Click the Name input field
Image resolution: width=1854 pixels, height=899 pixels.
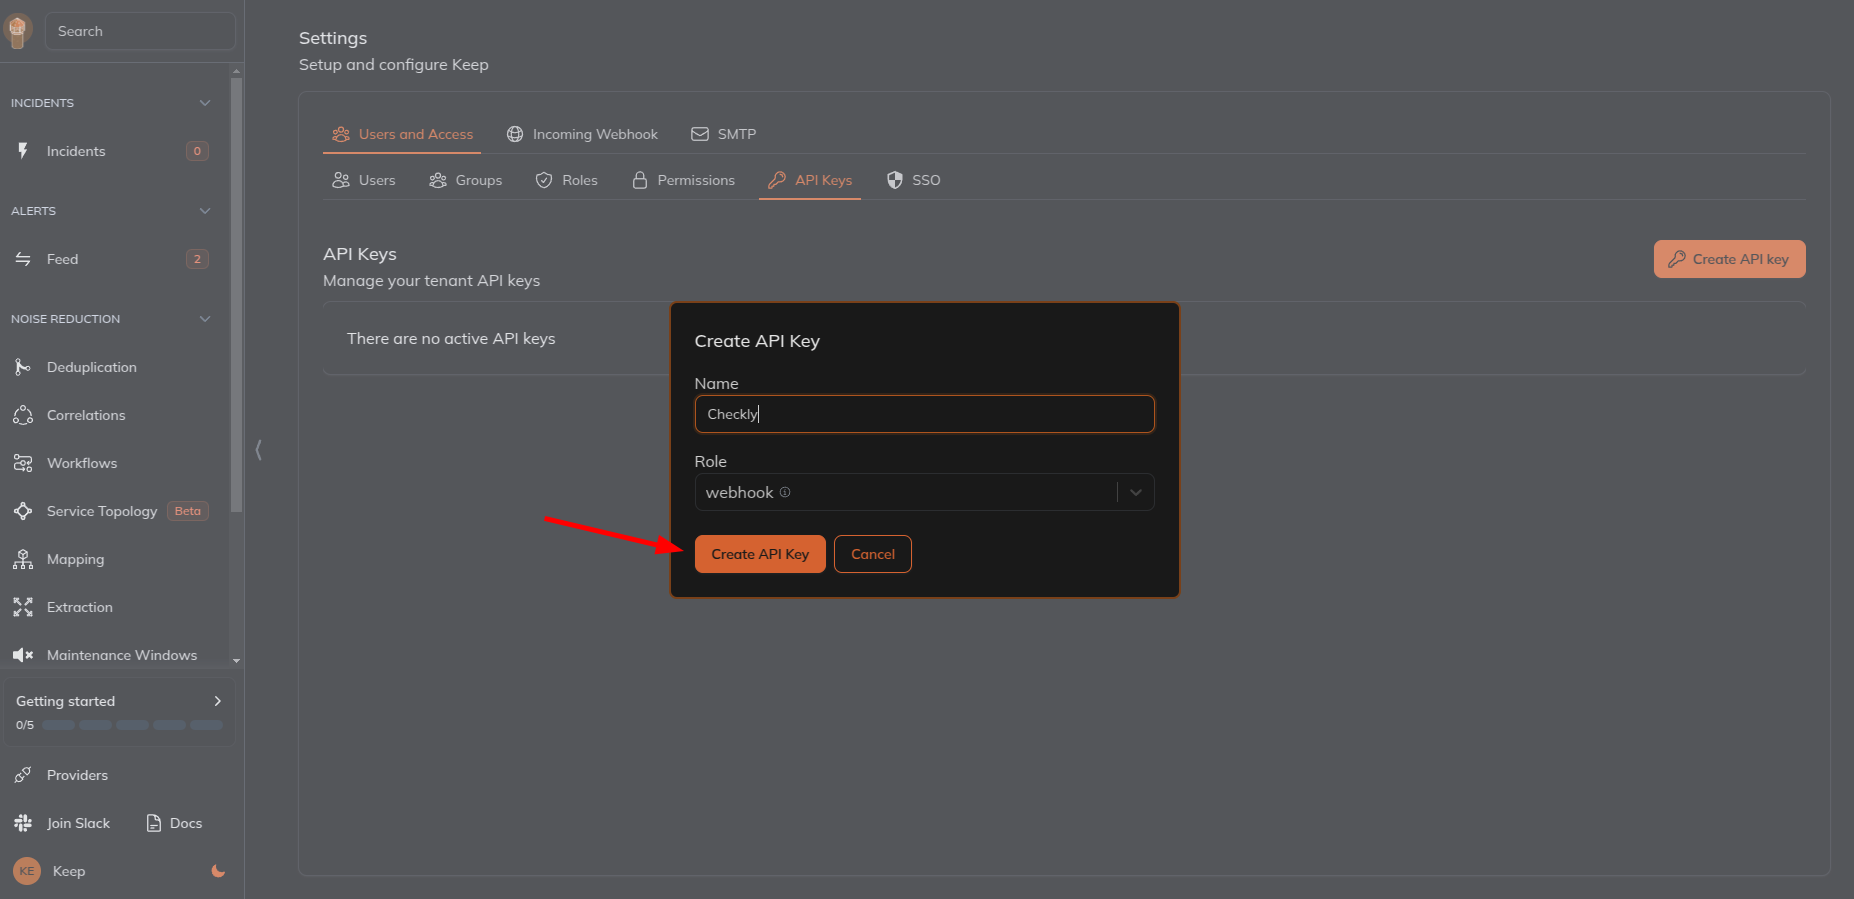click(925, 414)
